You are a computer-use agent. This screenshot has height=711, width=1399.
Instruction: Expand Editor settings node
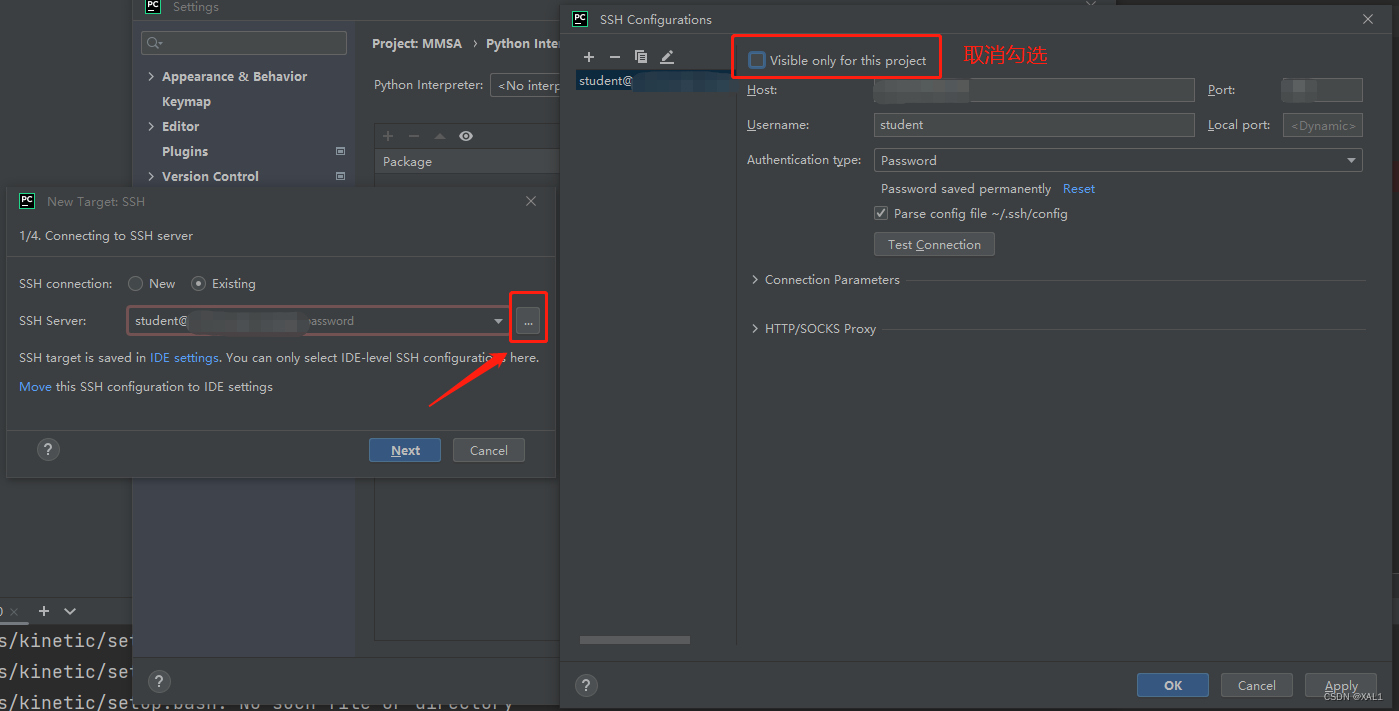tap(151, 127)
